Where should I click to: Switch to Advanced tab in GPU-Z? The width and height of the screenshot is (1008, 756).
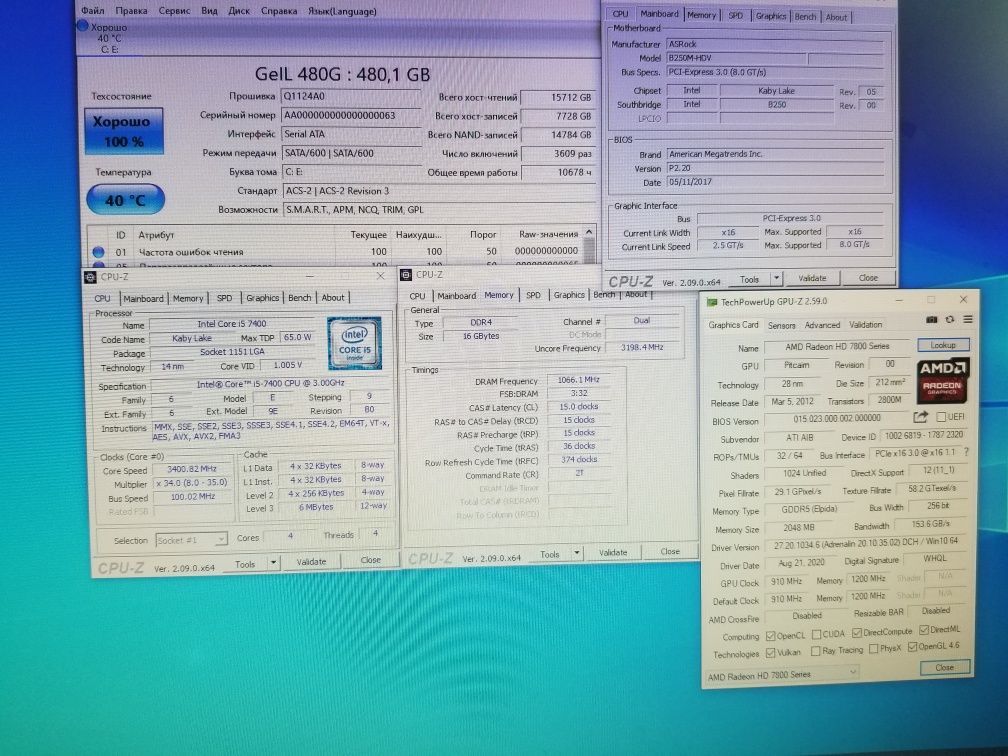(x=822, y=325)
